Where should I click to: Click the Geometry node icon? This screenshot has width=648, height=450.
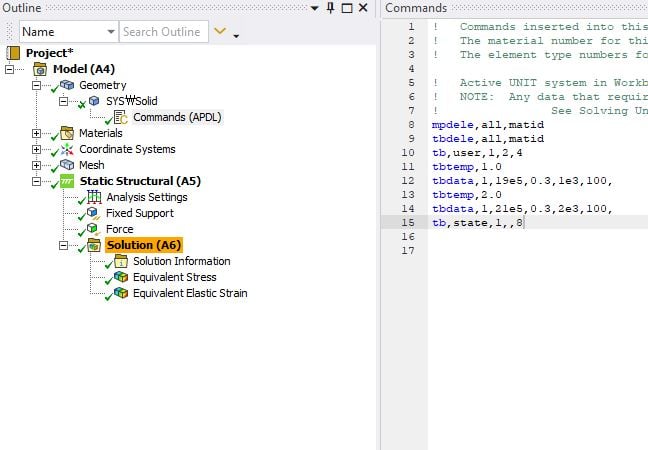(x=67, y=85)
